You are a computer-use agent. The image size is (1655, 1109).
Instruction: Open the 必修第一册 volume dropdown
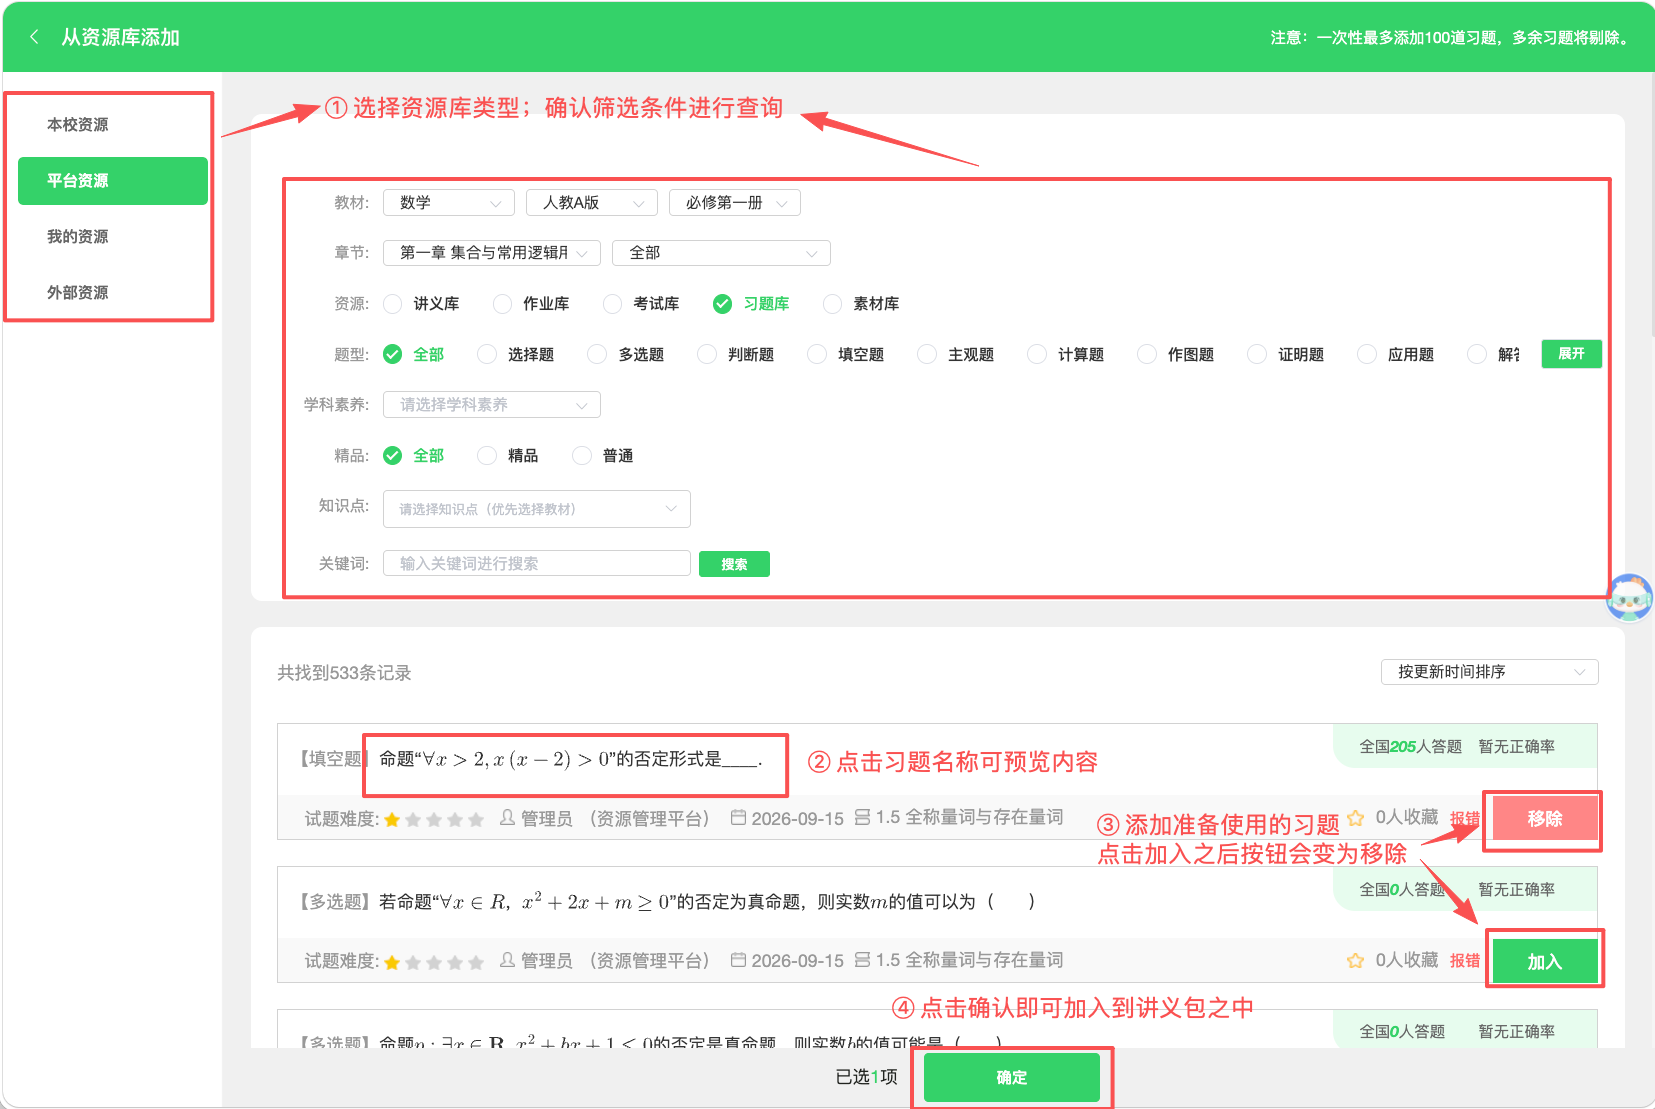click(x=735, y=202)
